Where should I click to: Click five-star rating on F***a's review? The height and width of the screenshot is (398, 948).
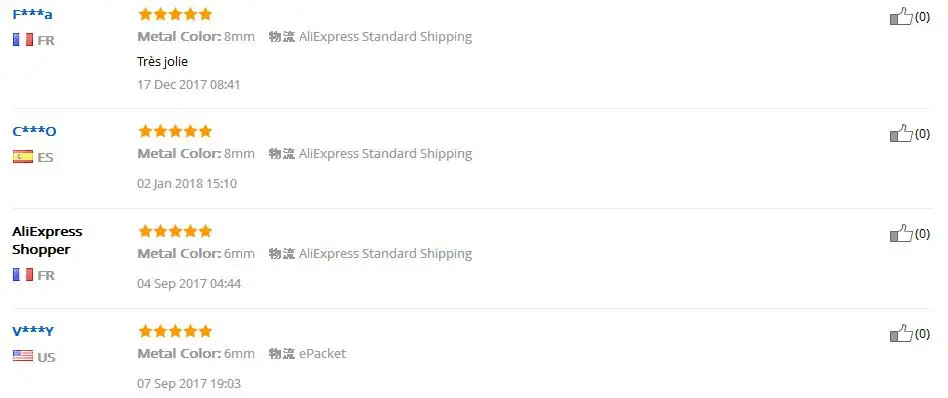click(175, 14)
